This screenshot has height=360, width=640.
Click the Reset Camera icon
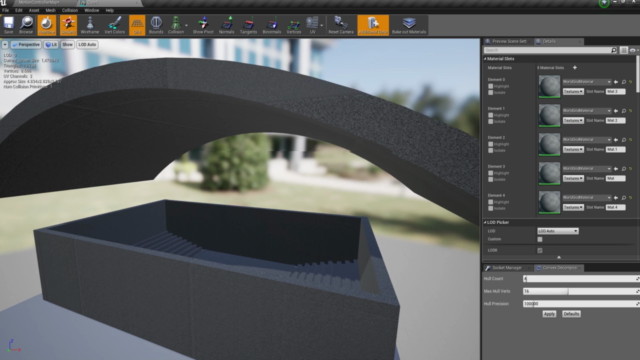341,25
